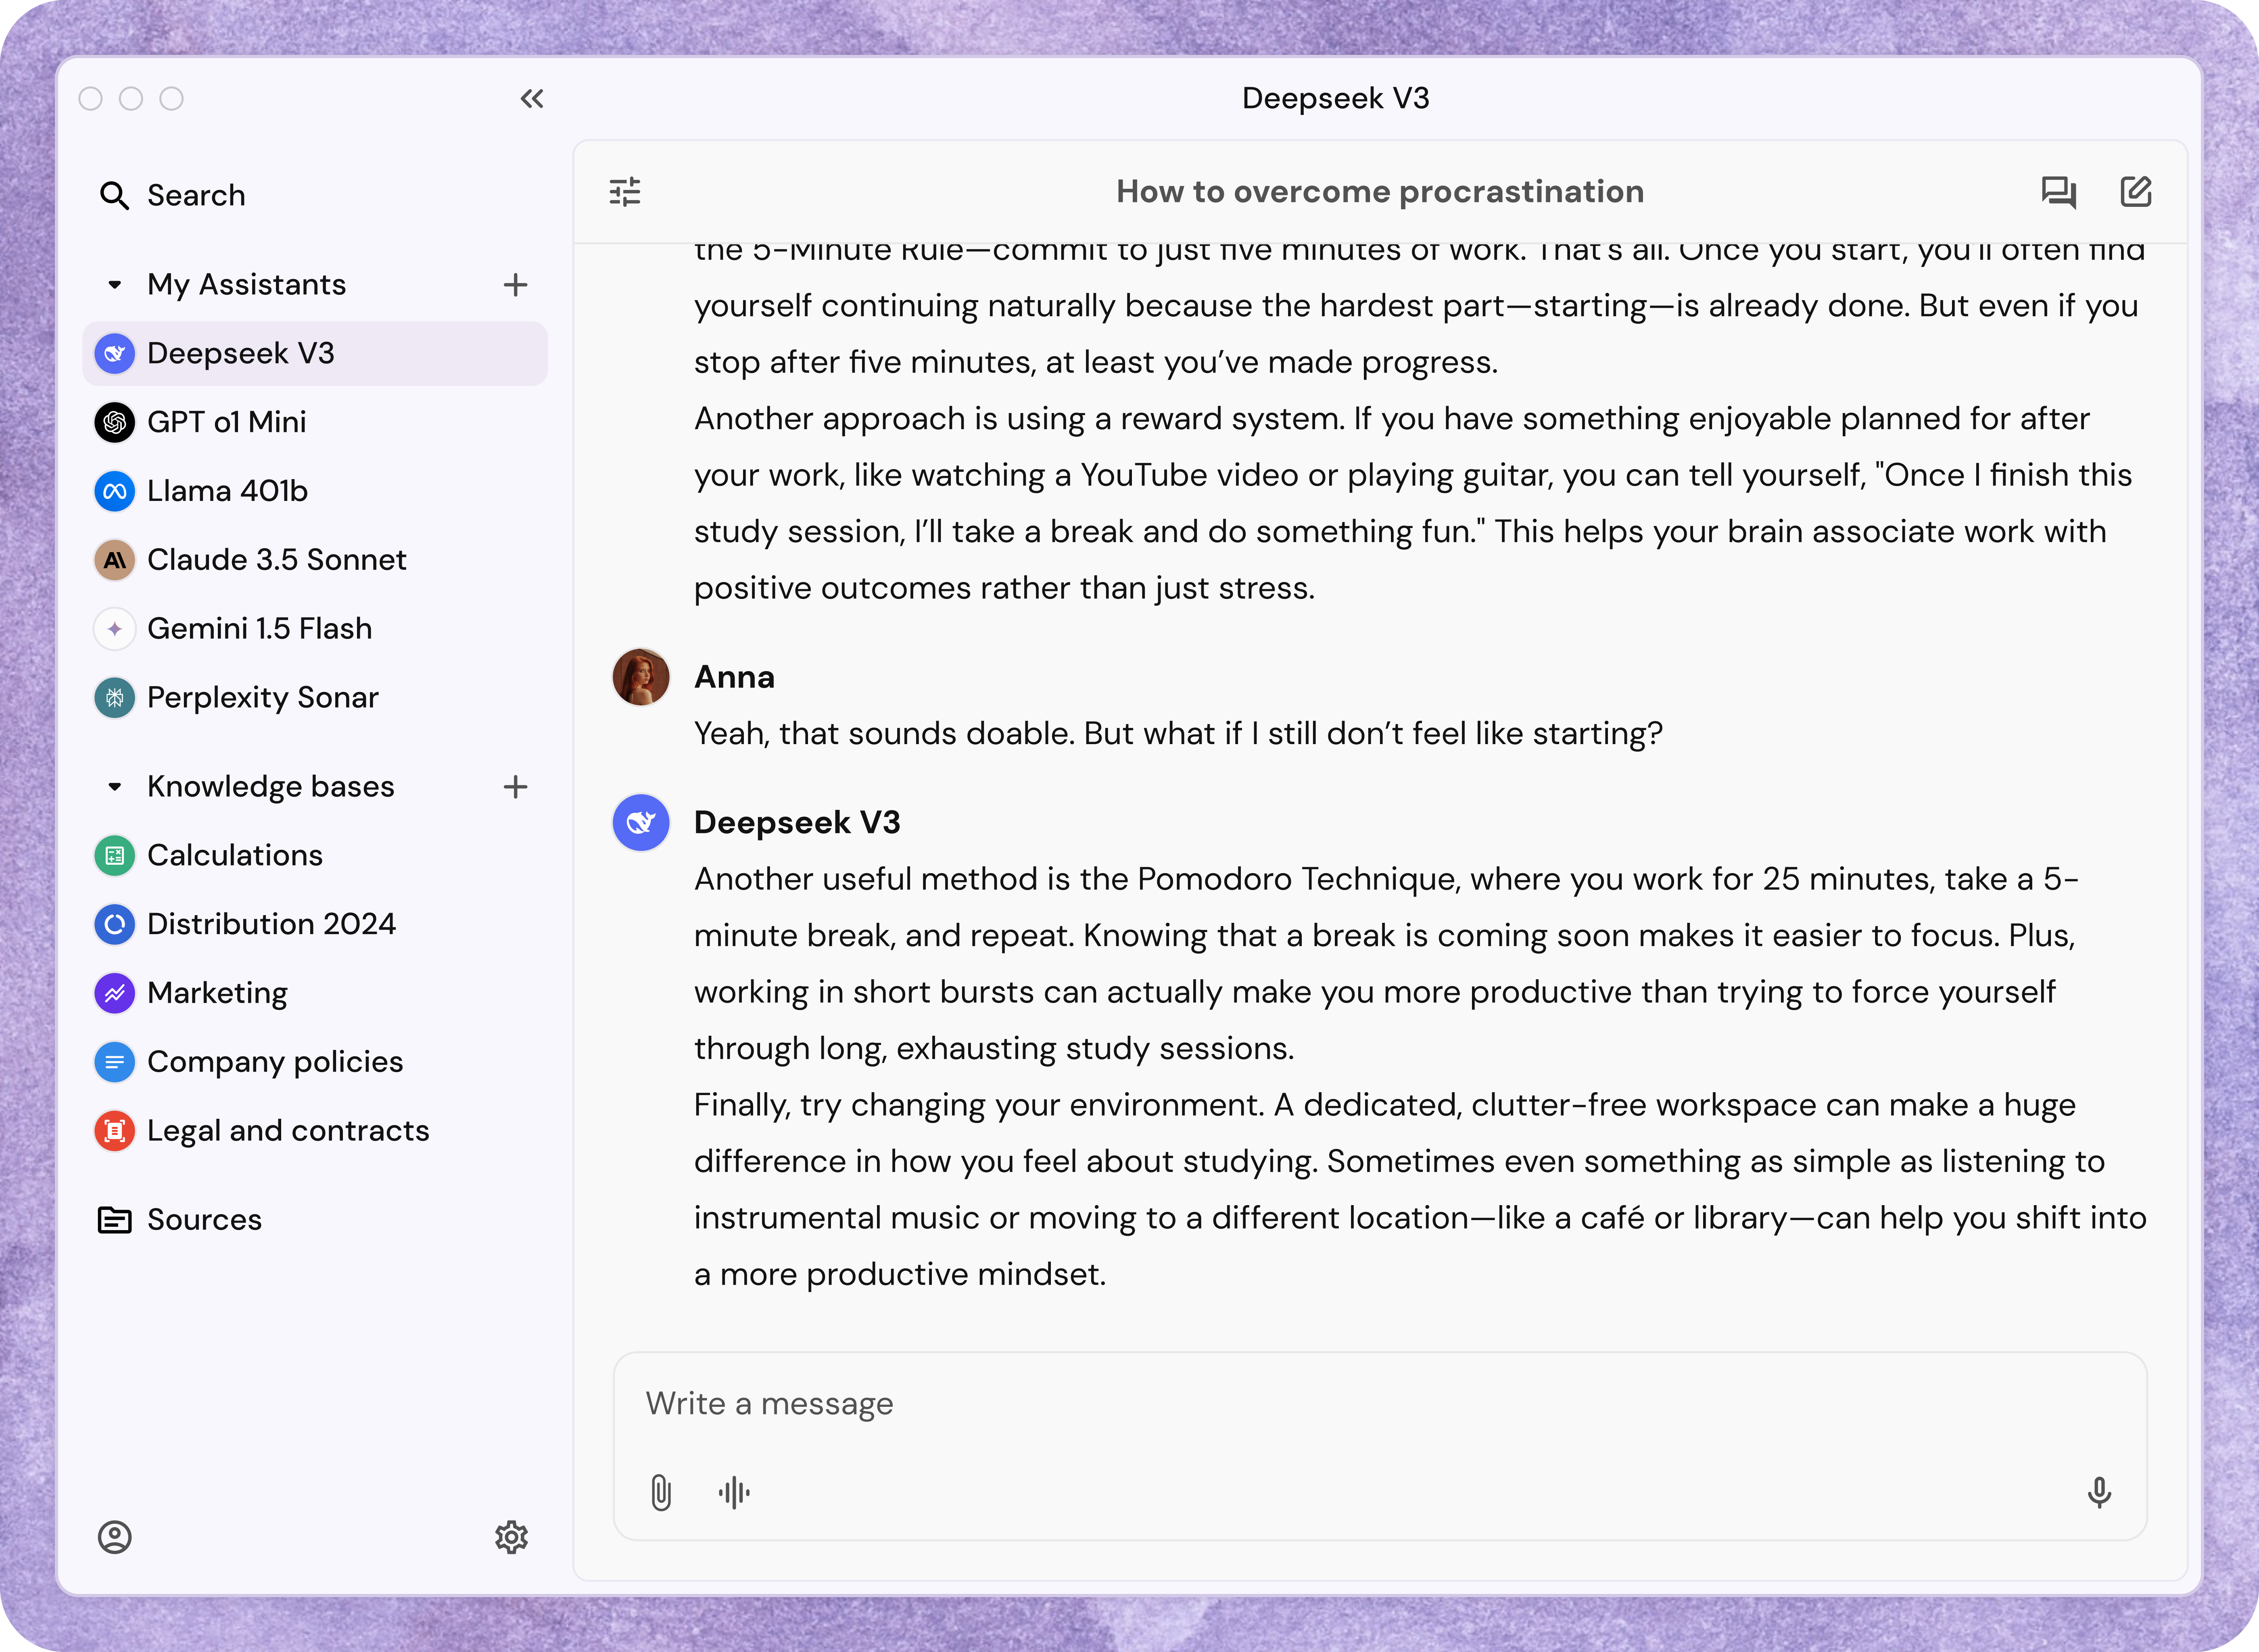The height and width of the screenshot is (1652, 2259).
Task: Click the Search label in sidebar
Action: [x=196, y=196]
